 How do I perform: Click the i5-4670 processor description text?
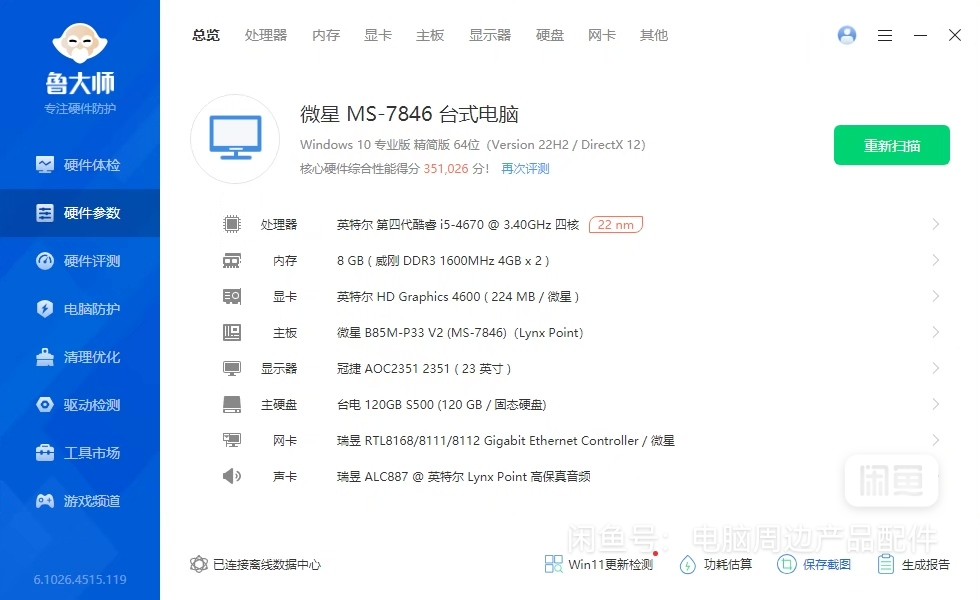(x=458, y=224)
